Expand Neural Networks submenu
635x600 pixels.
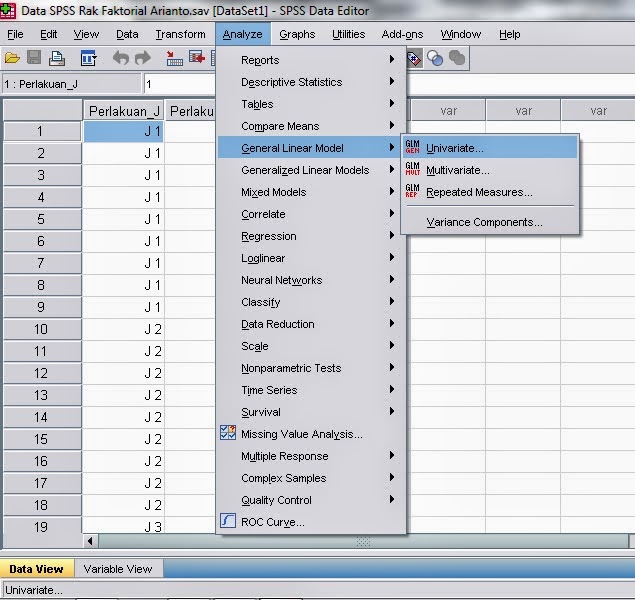311,280
